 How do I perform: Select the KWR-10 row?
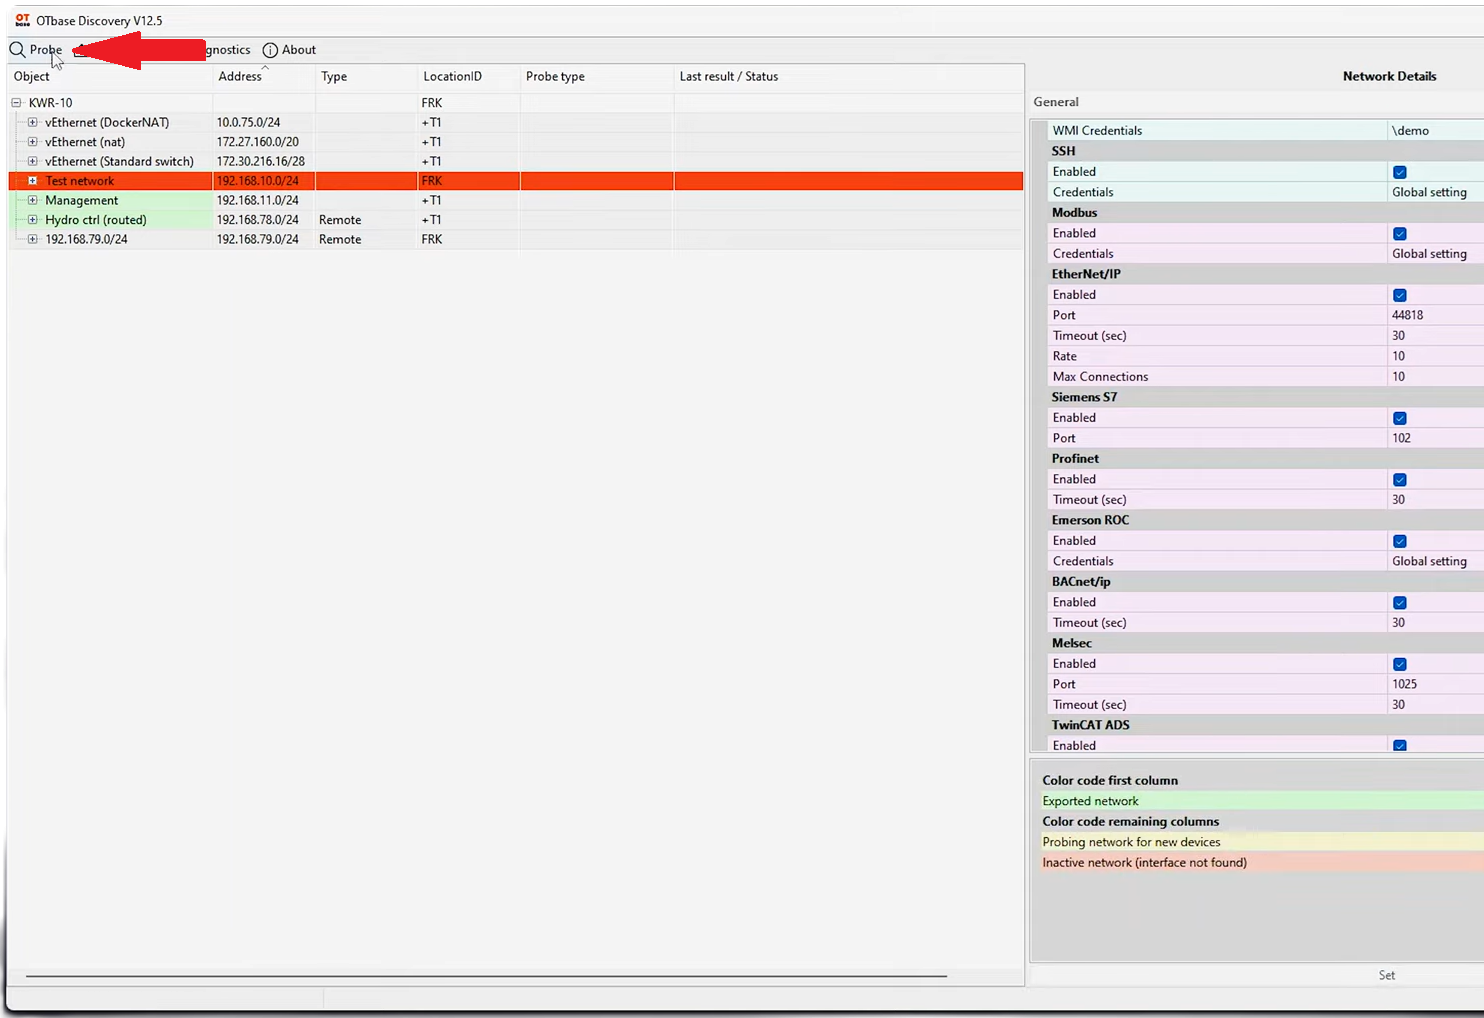click(516, 103)
